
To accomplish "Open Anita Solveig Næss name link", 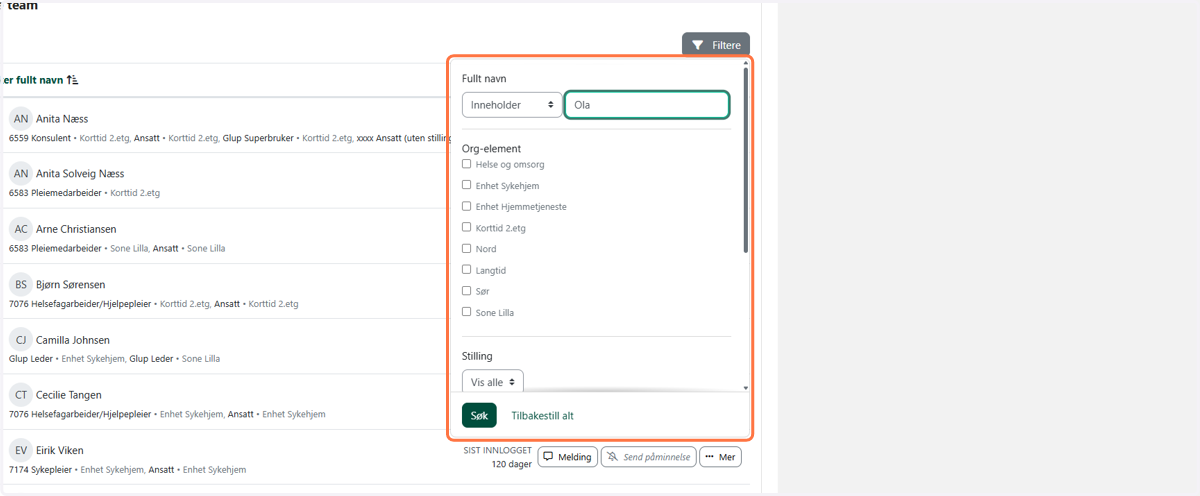I will [x=80, y=174].
